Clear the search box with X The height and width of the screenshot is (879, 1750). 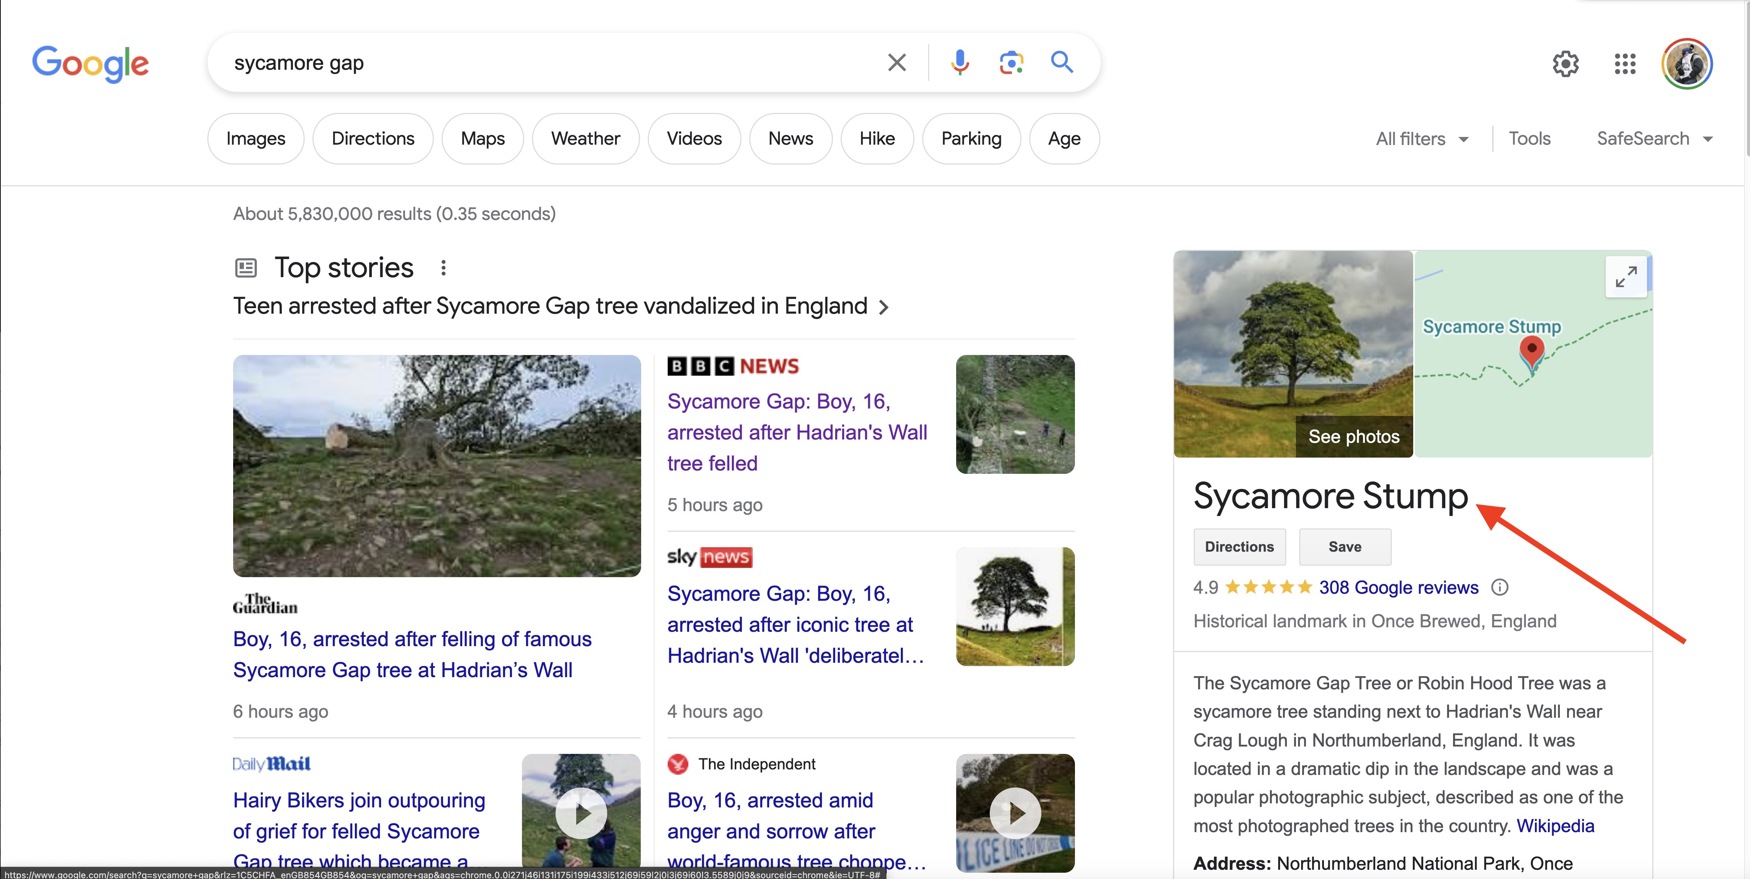click(897, 63)
